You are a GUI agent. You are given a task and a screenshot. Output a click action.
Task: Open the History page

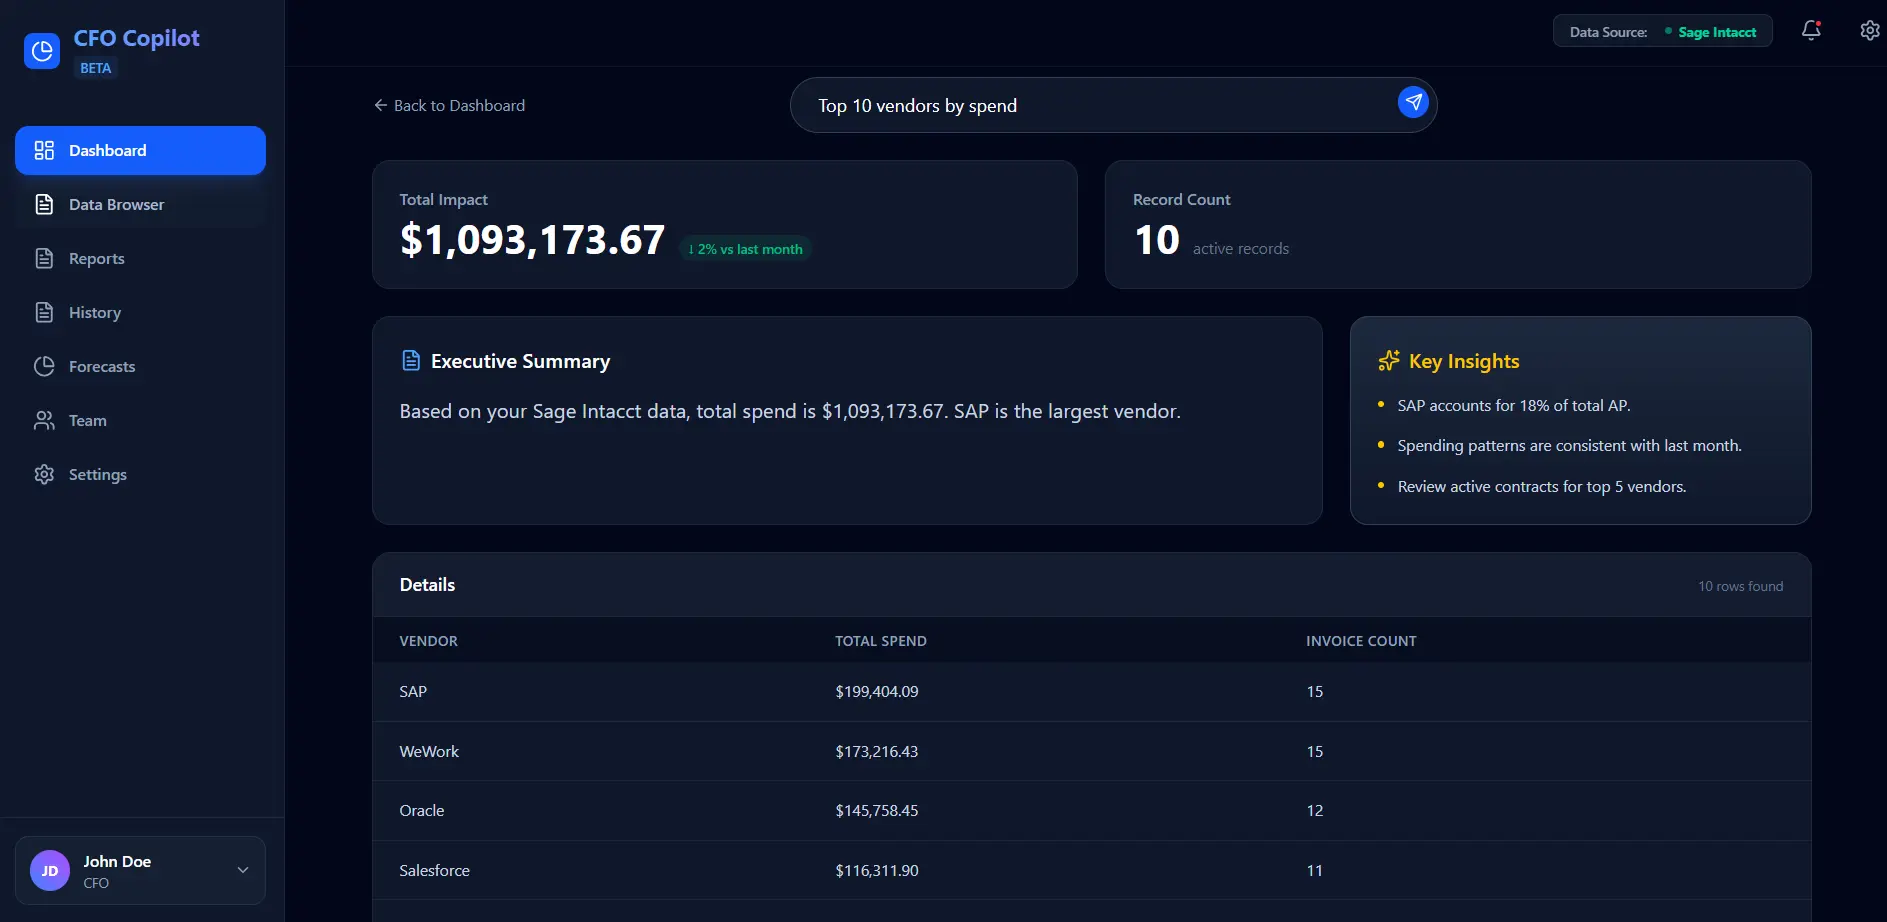(x=94, y=313)
